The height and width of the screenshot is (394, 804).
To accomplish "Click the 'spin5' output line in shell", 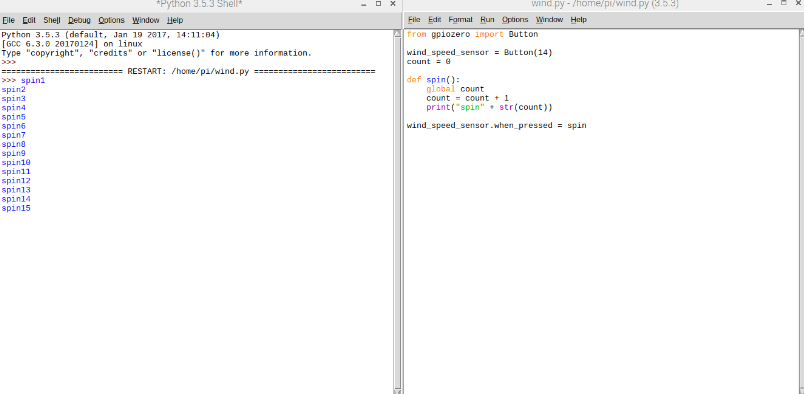I will pos(13,117).
